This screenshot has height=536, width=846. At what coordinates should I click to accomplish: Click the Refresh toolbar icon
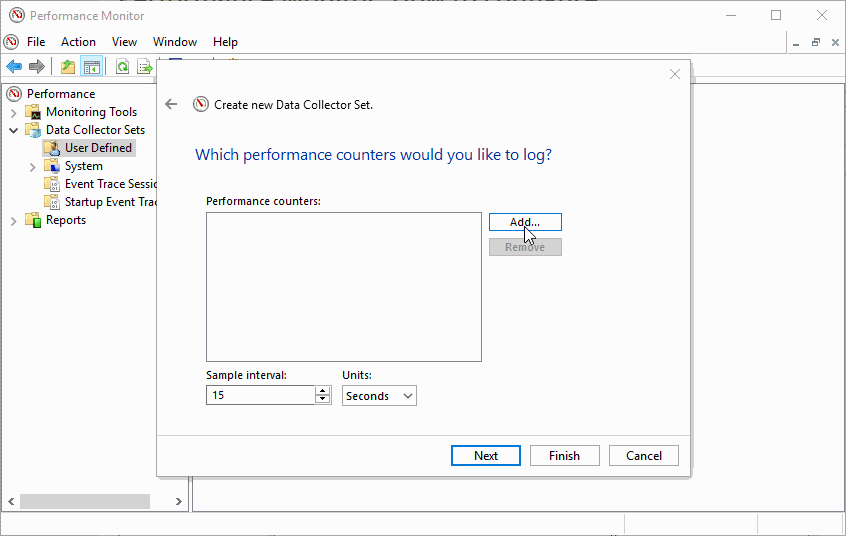coord(122,67)
